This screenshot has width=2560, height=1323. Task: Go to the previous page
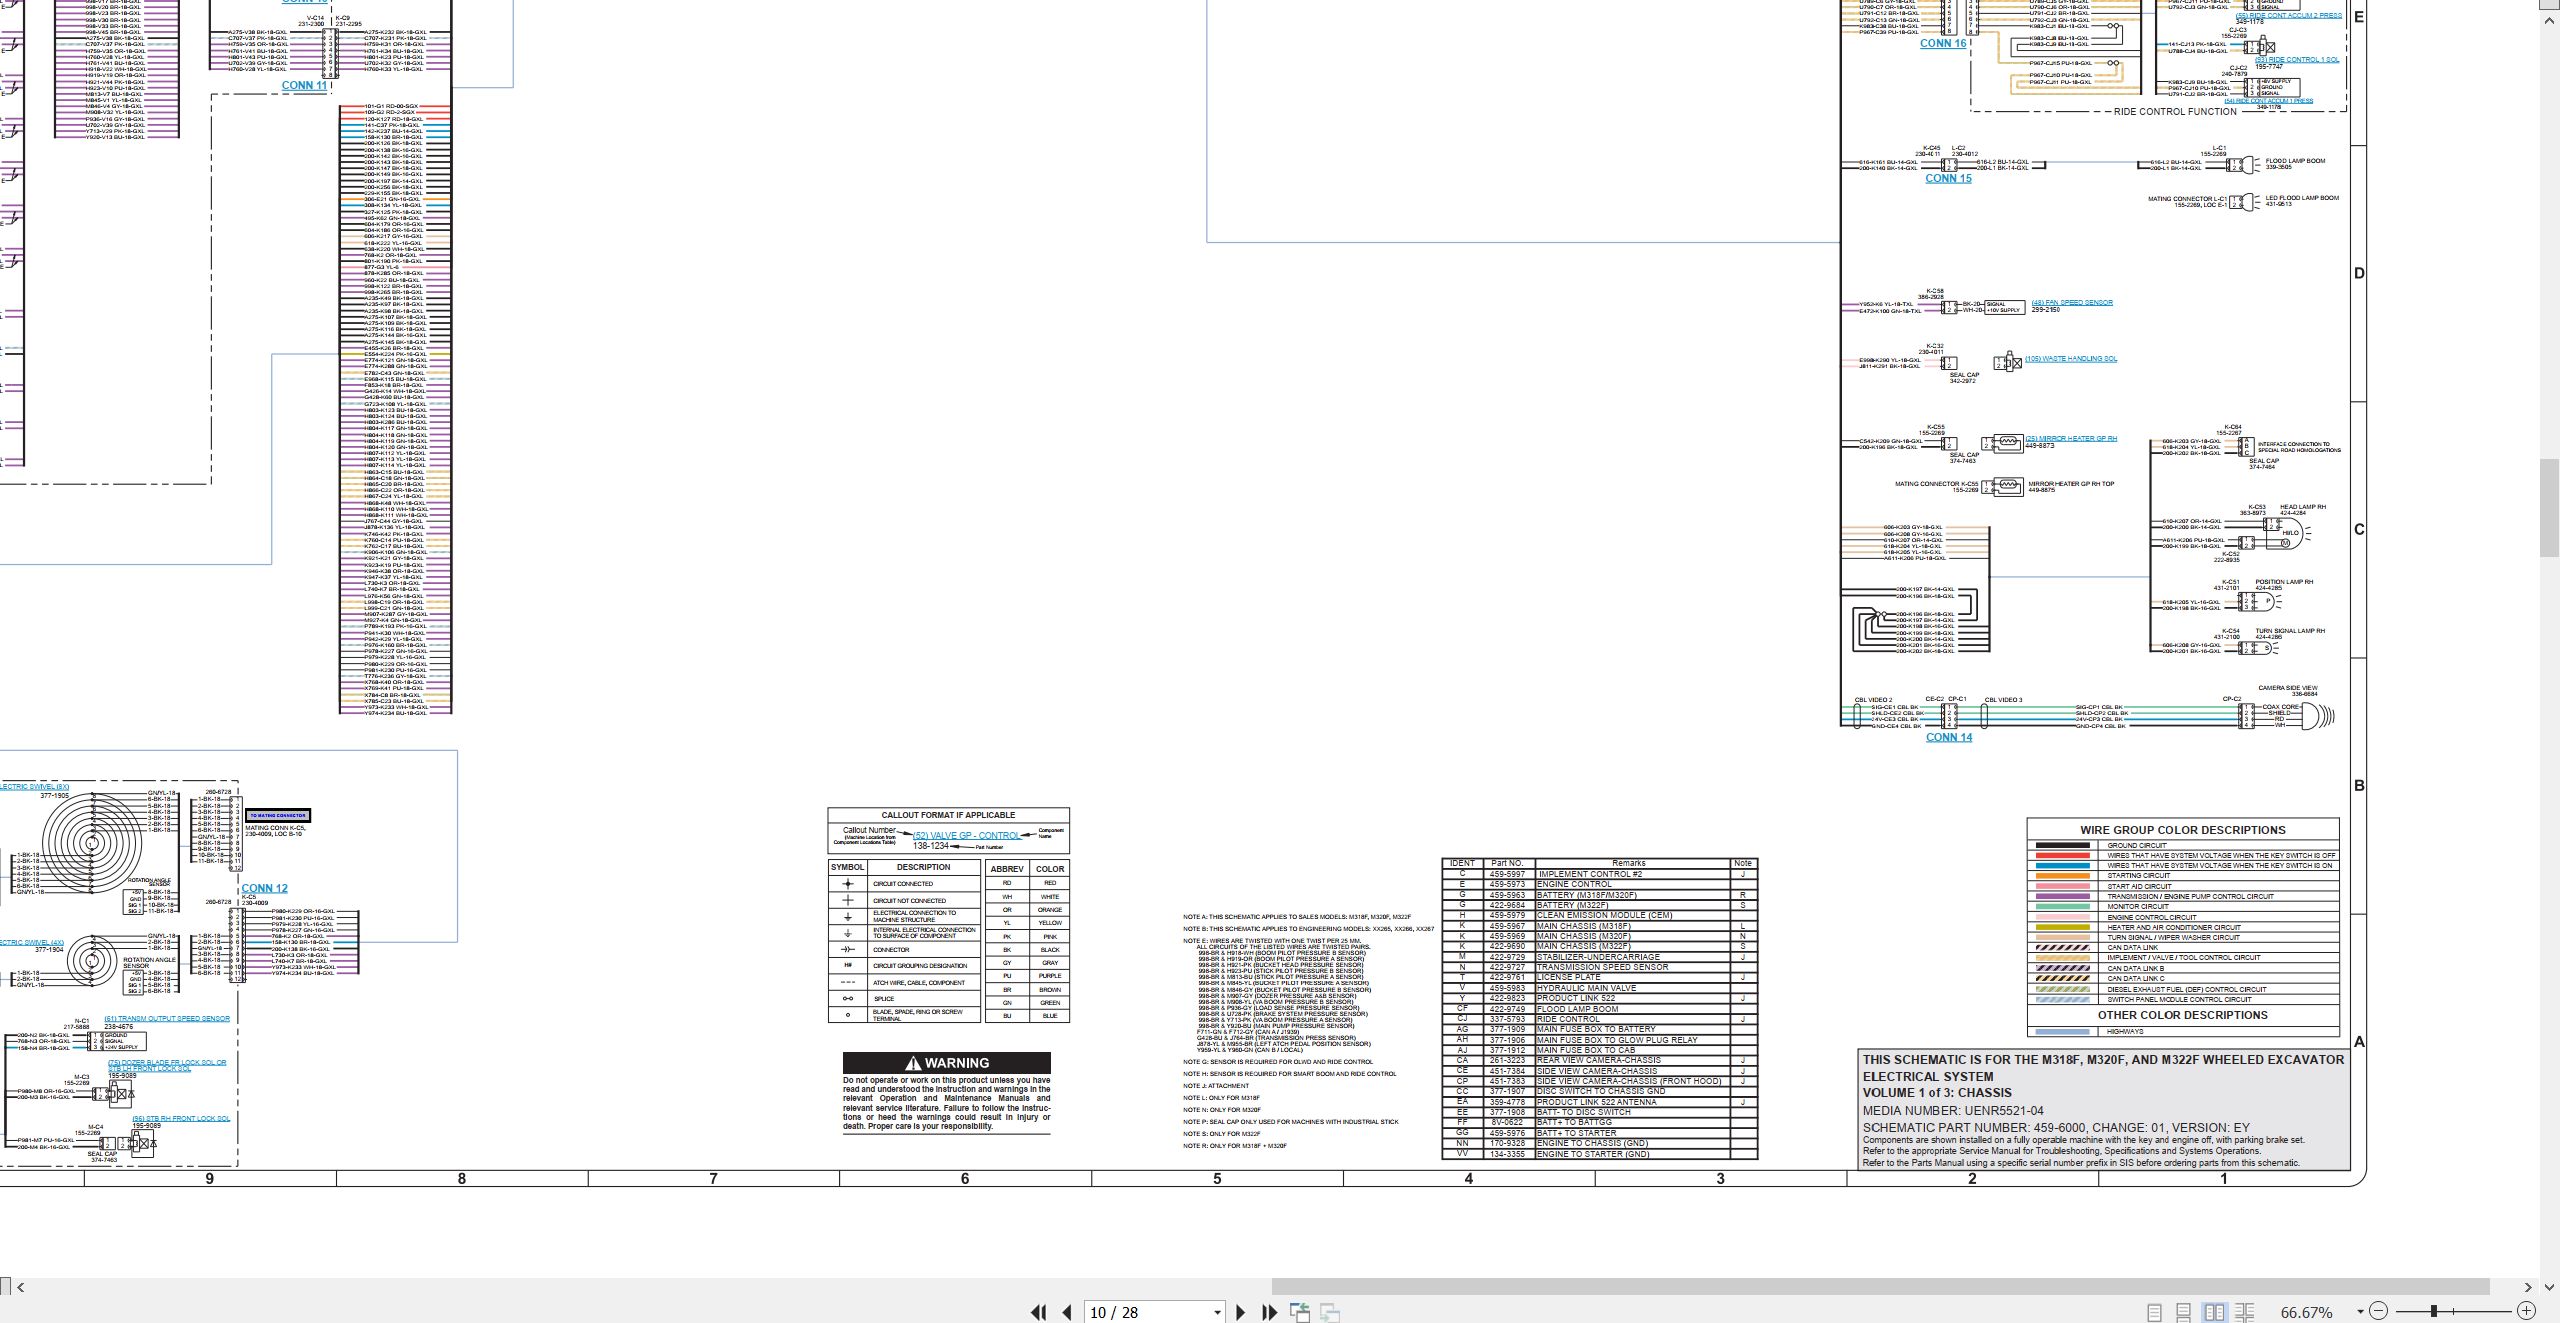[x=1067, y=1312]
